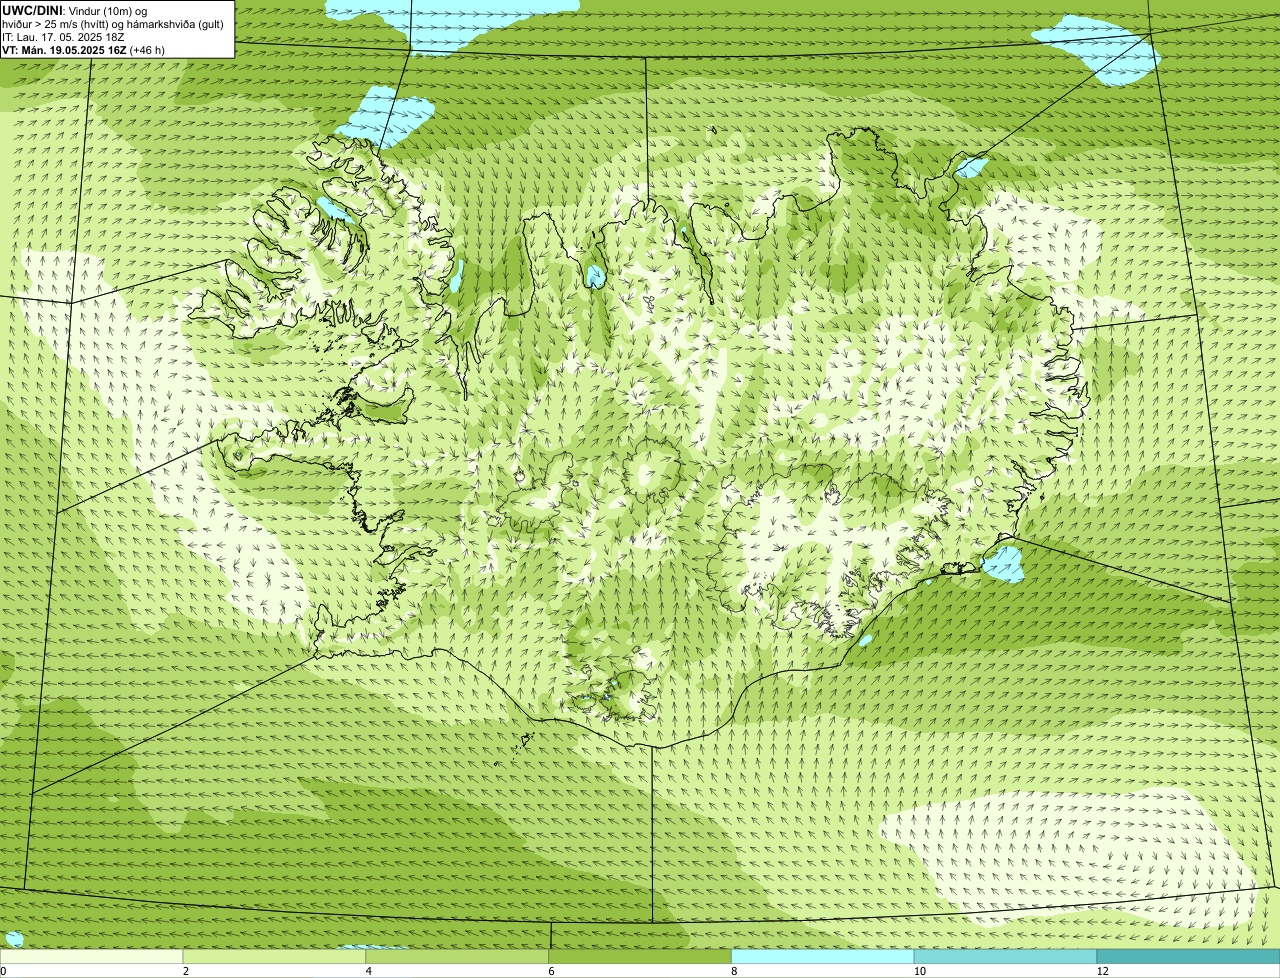Image resolution: width=1280 pixels, height=978 pixels.
Task: Click the 'UWC/DINI: Vindur (10m) og' title line
Action: click(74, 10)
